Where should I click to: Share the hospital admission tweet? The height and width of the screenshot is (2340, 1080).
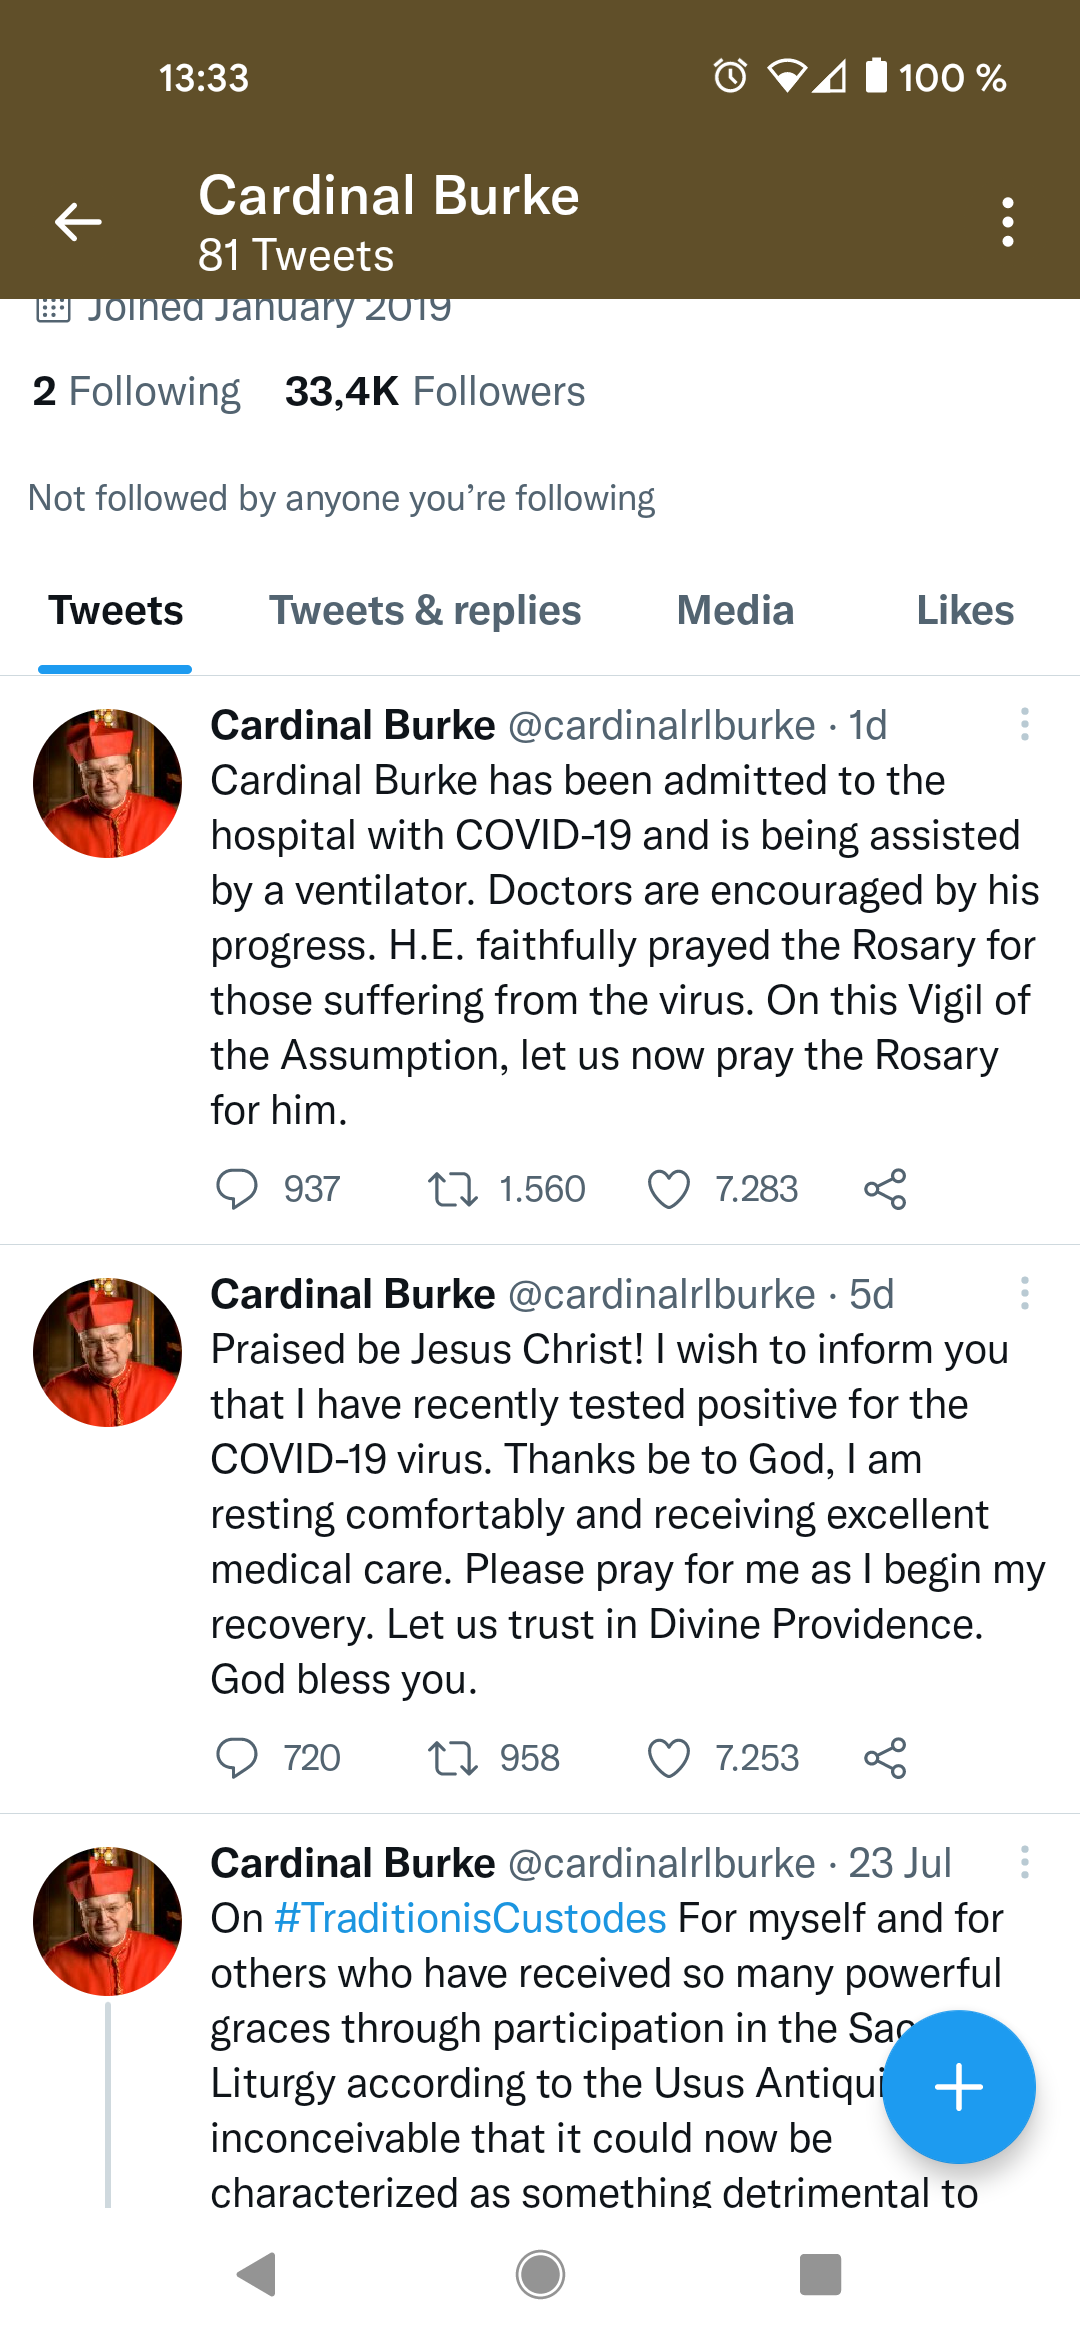pyautogui.click(x=885, y=1189)
